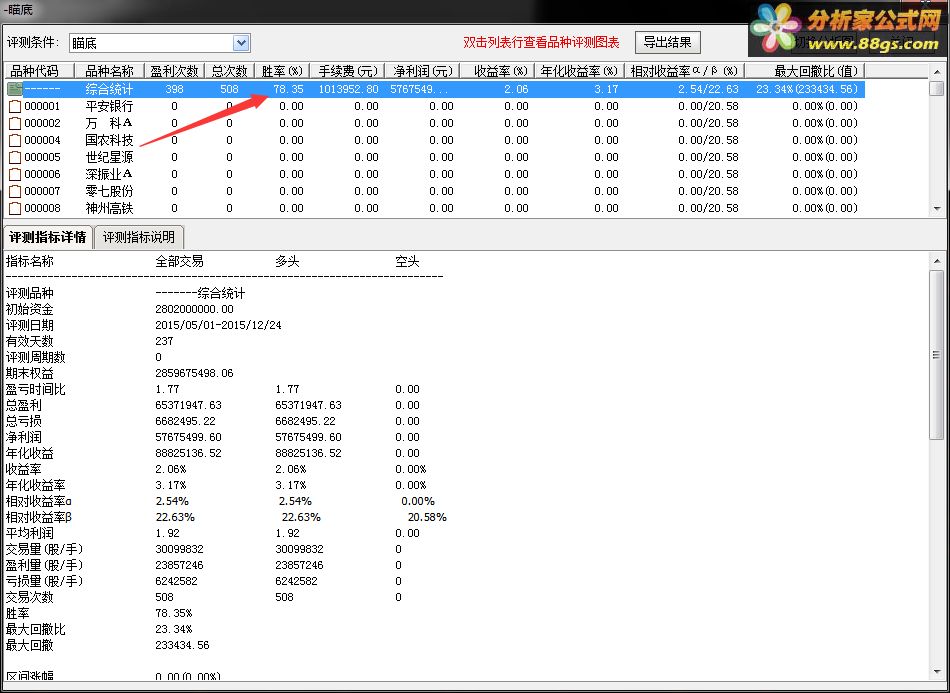950x693 pixels.
Task: Open the 评测条件 dropdown arrow
Action: [242, 43]
